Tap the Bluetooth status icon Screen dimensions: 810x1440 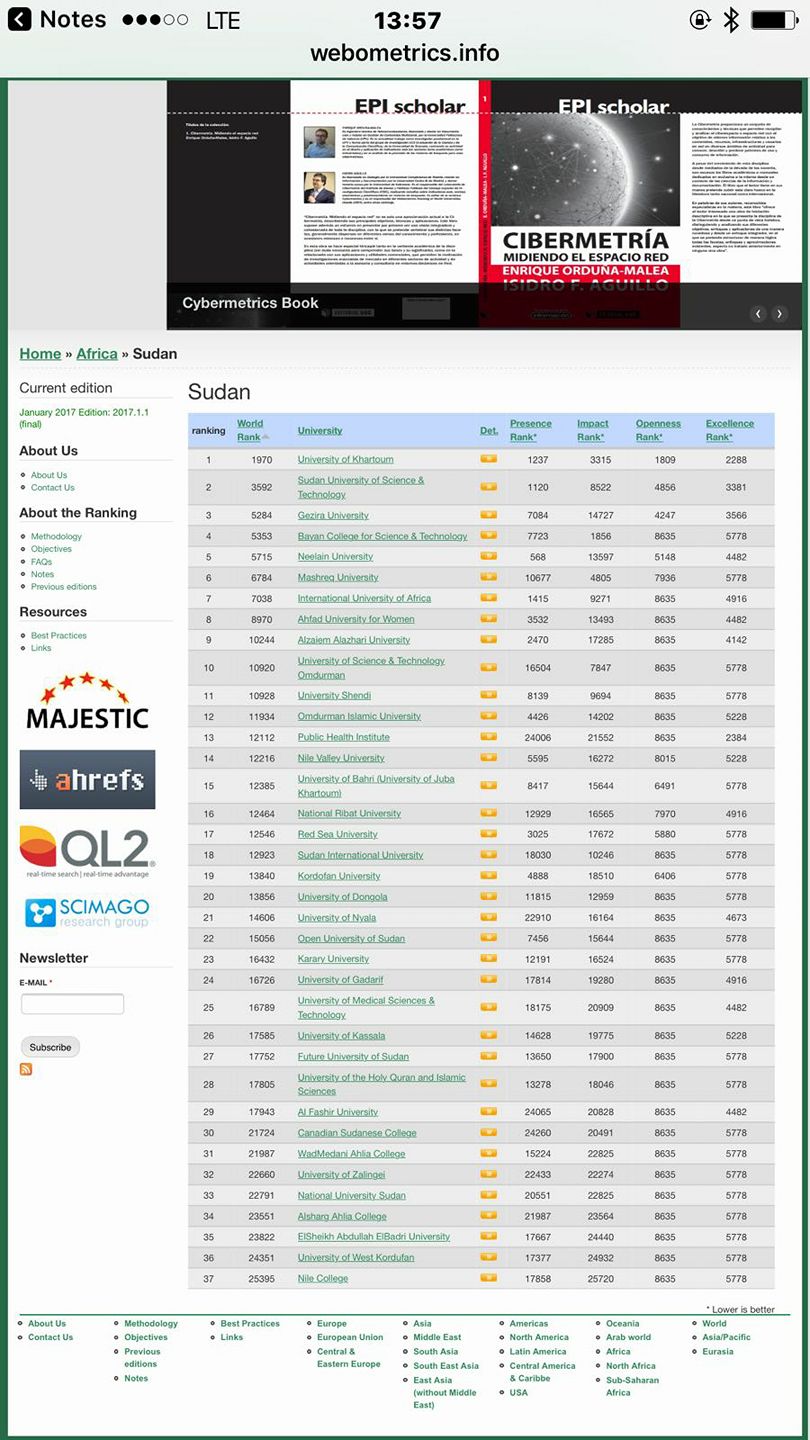(731, 19)
